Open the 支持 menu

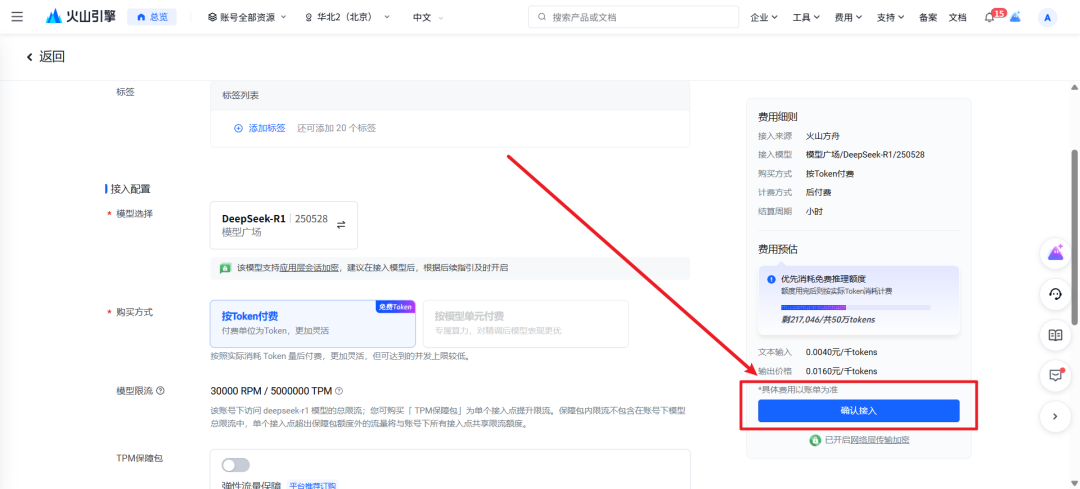(890, 17)
